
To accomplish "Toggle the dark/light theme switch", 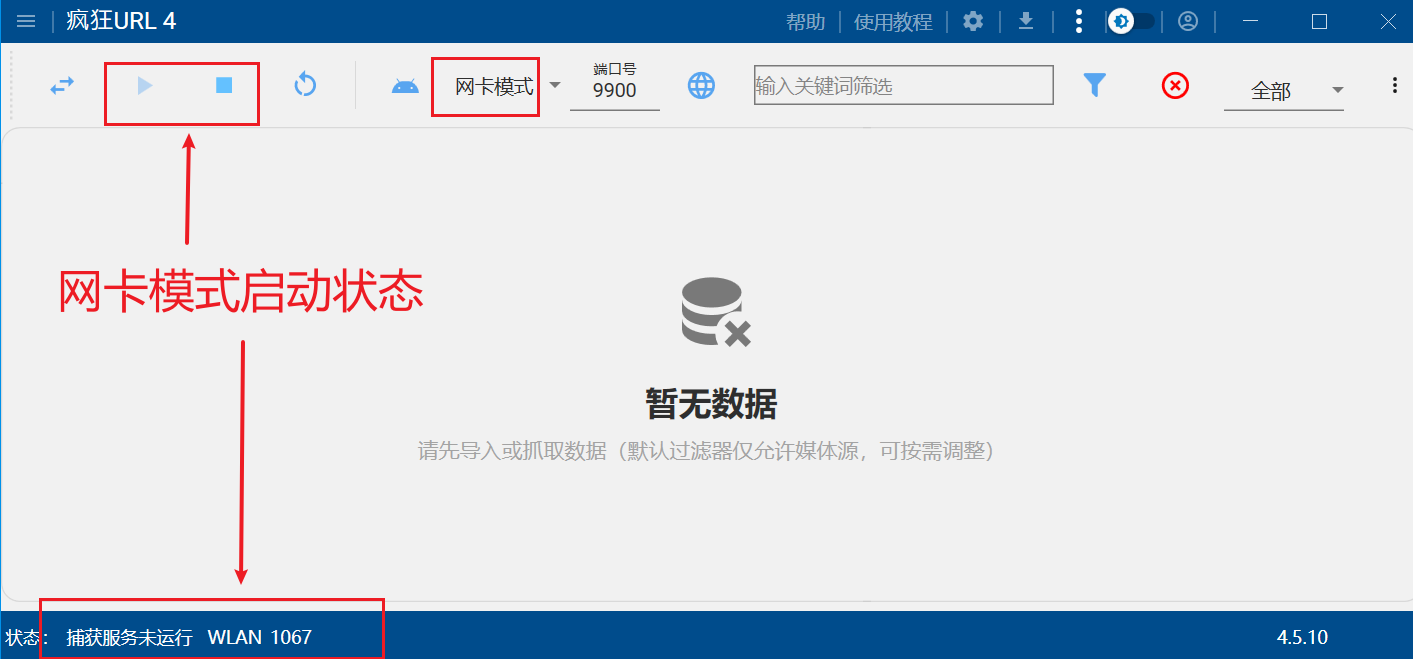I will (1132, 21).
